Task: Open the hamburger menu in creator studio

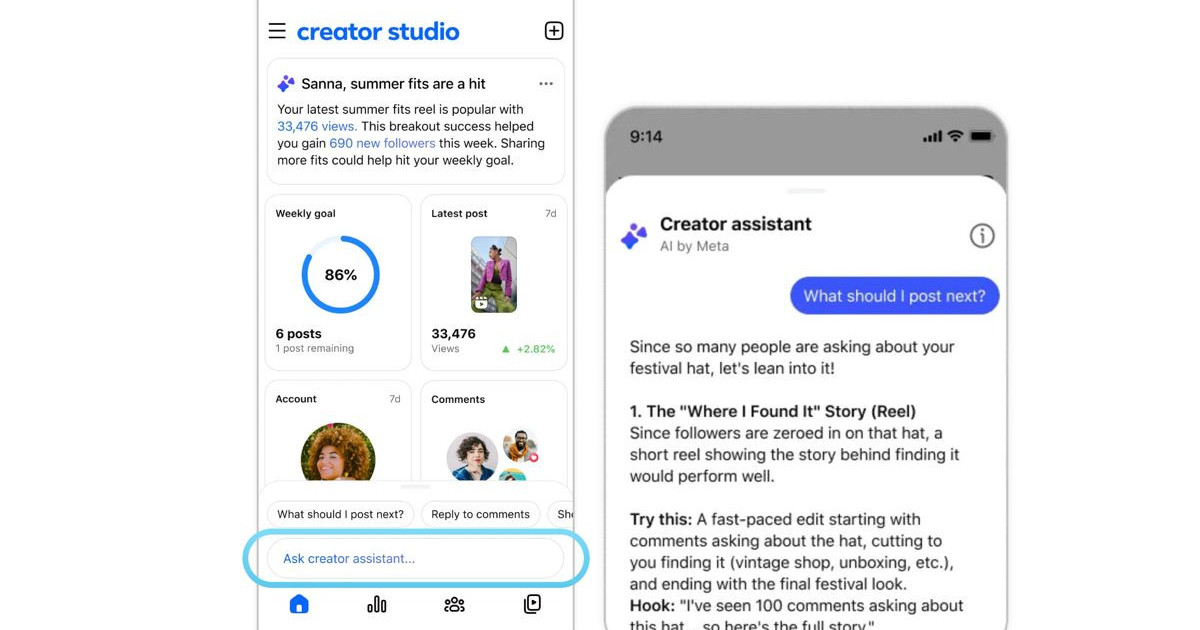Action: (277, 31)
